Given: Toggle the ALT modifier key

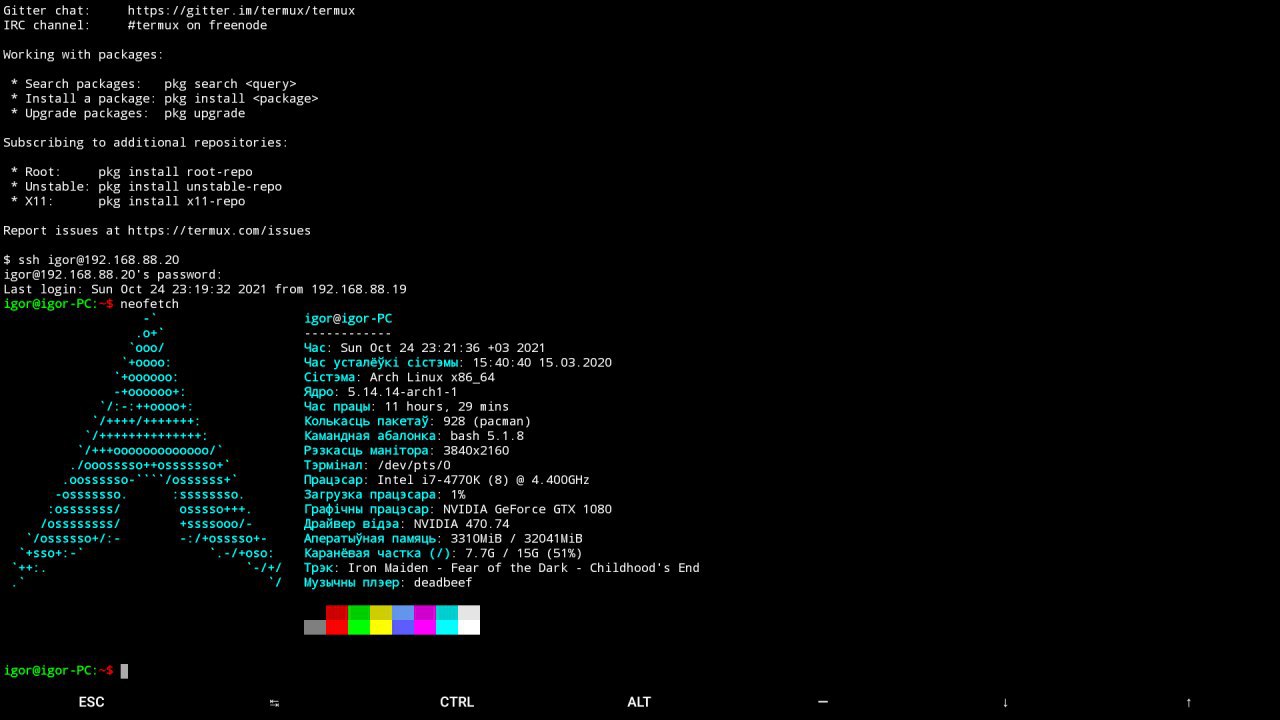Looking at the screenshot, I should (x=639, y=702).
